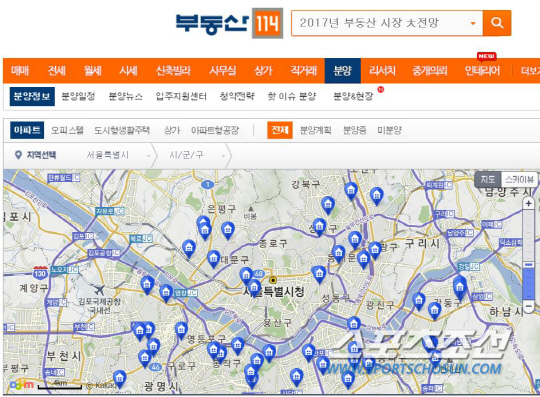Open the 인테리어 menu item
The image size is (540, 397).
pos(482,71)
